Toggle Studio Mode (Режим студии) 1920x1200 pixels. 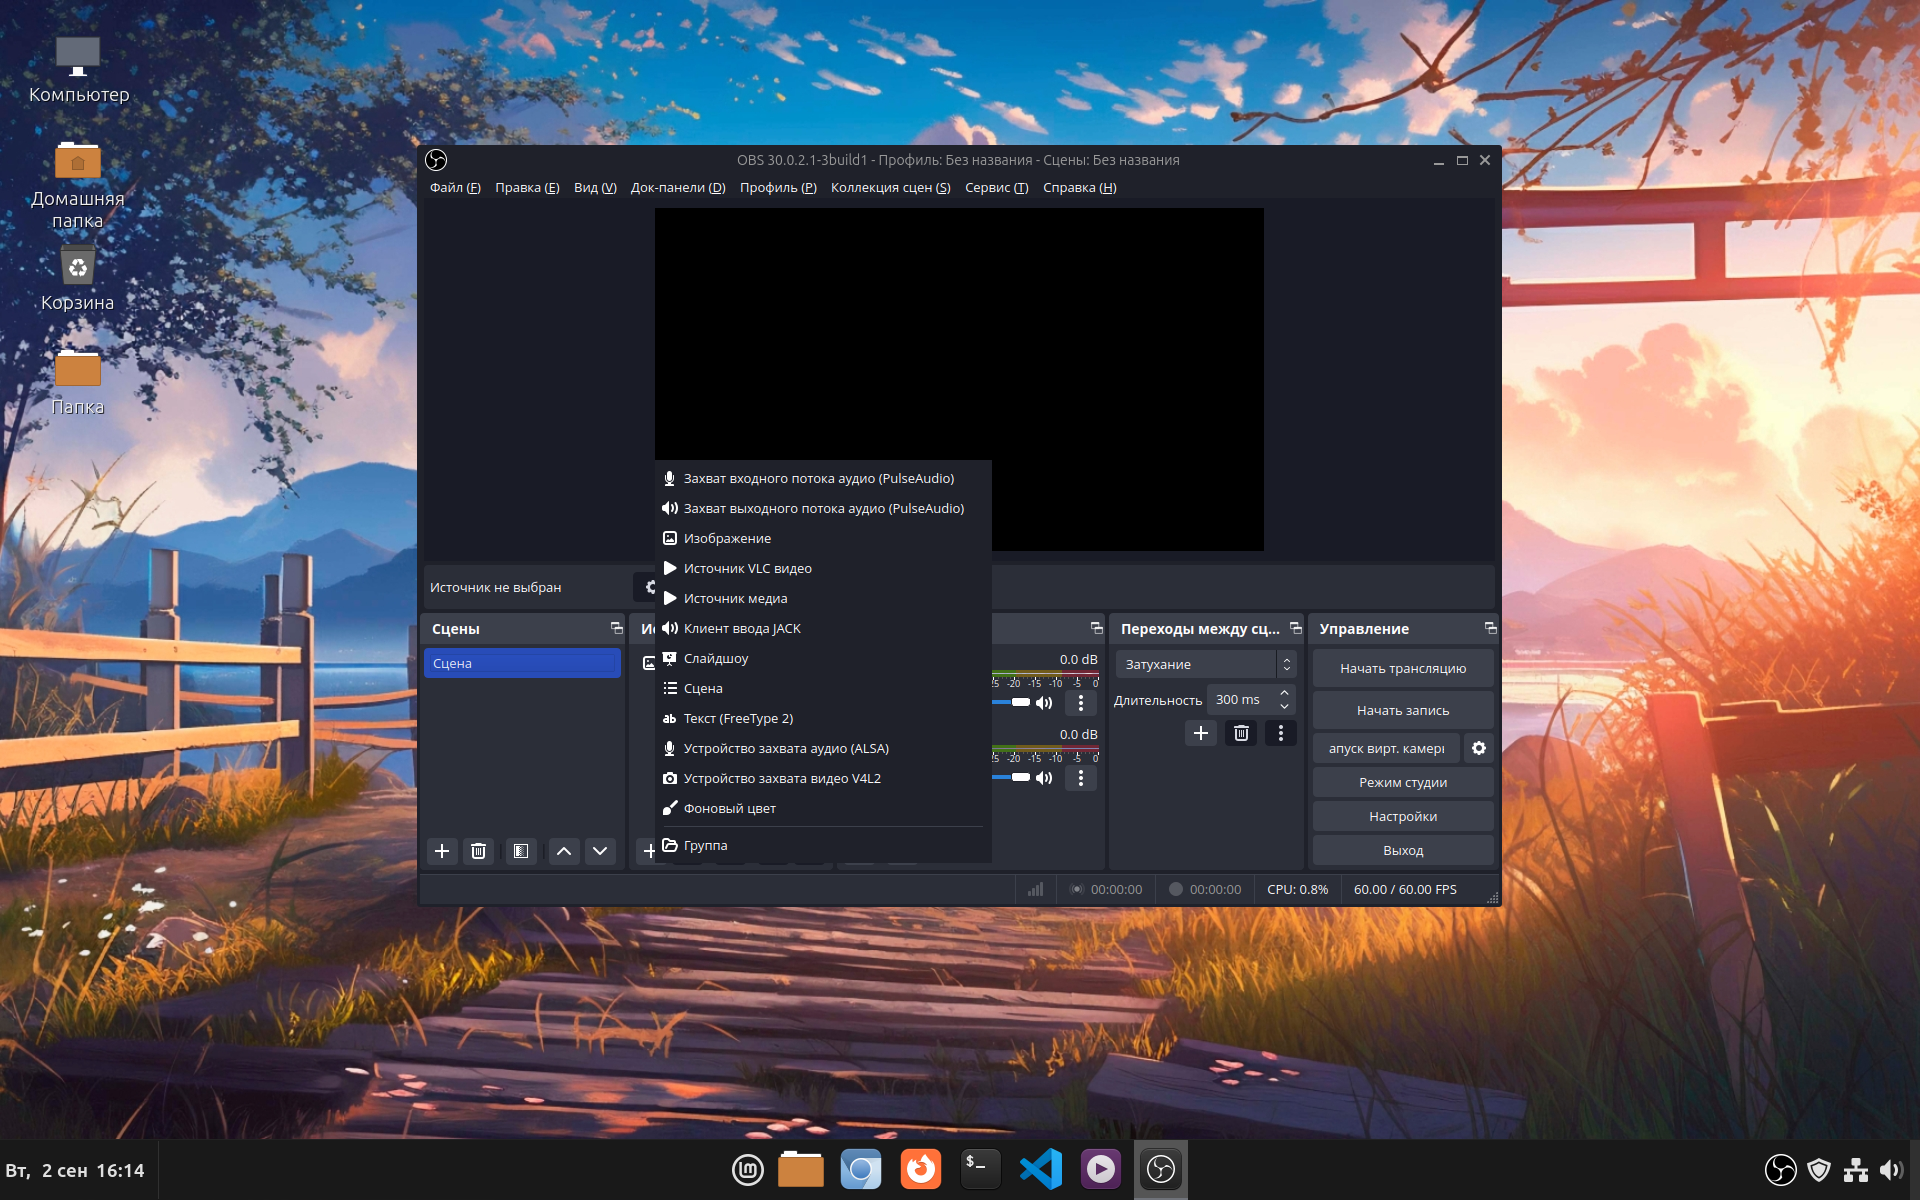pos(1402,782)
